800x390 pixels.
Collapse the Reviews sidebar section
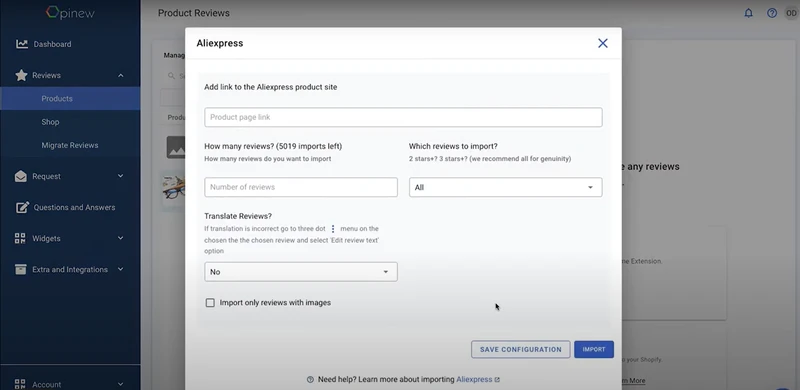click(x=120, y=76)
